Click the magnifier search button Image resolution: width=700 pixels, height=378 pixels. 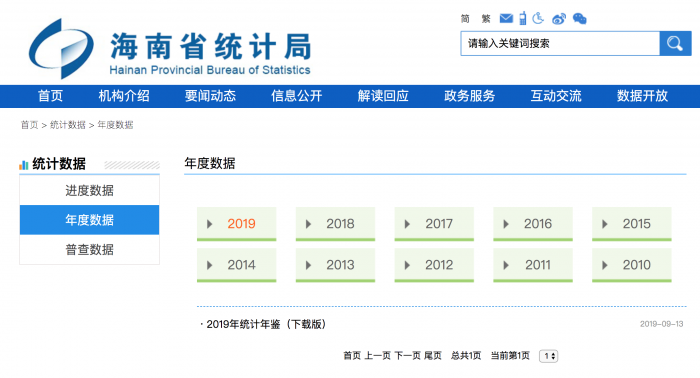(675, 43)
